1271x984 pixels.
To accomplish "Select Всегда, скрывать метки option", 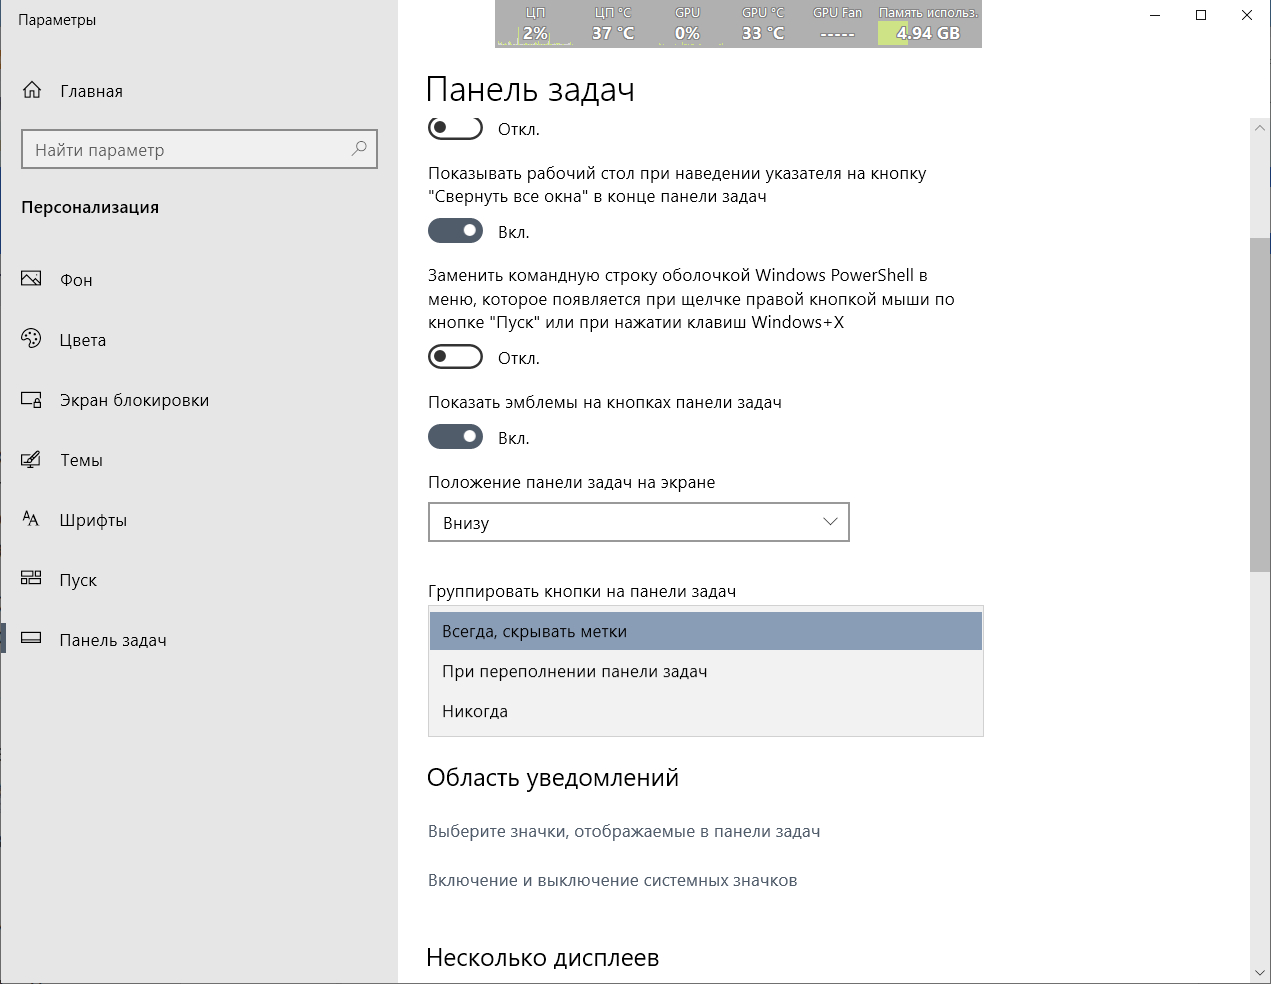I will (534, 631).
